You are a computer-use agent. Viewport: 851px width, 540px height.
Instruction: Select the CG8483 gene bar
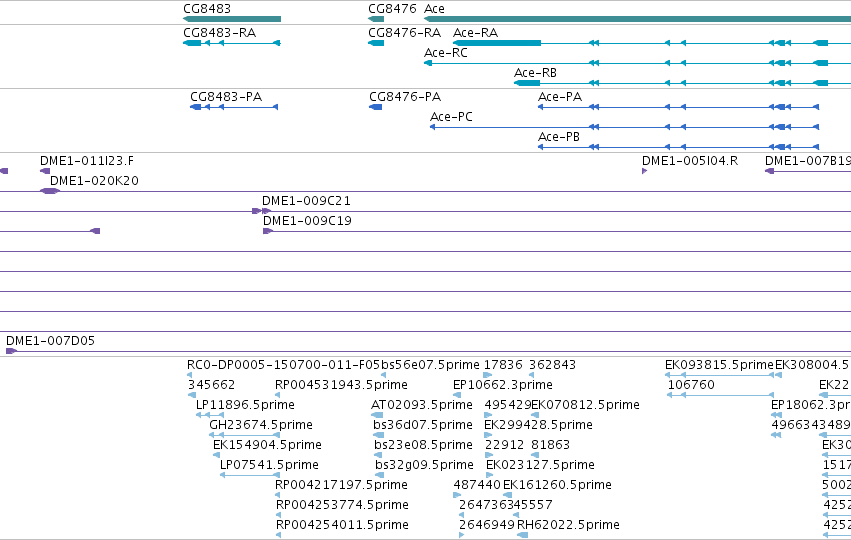point(232,19)
